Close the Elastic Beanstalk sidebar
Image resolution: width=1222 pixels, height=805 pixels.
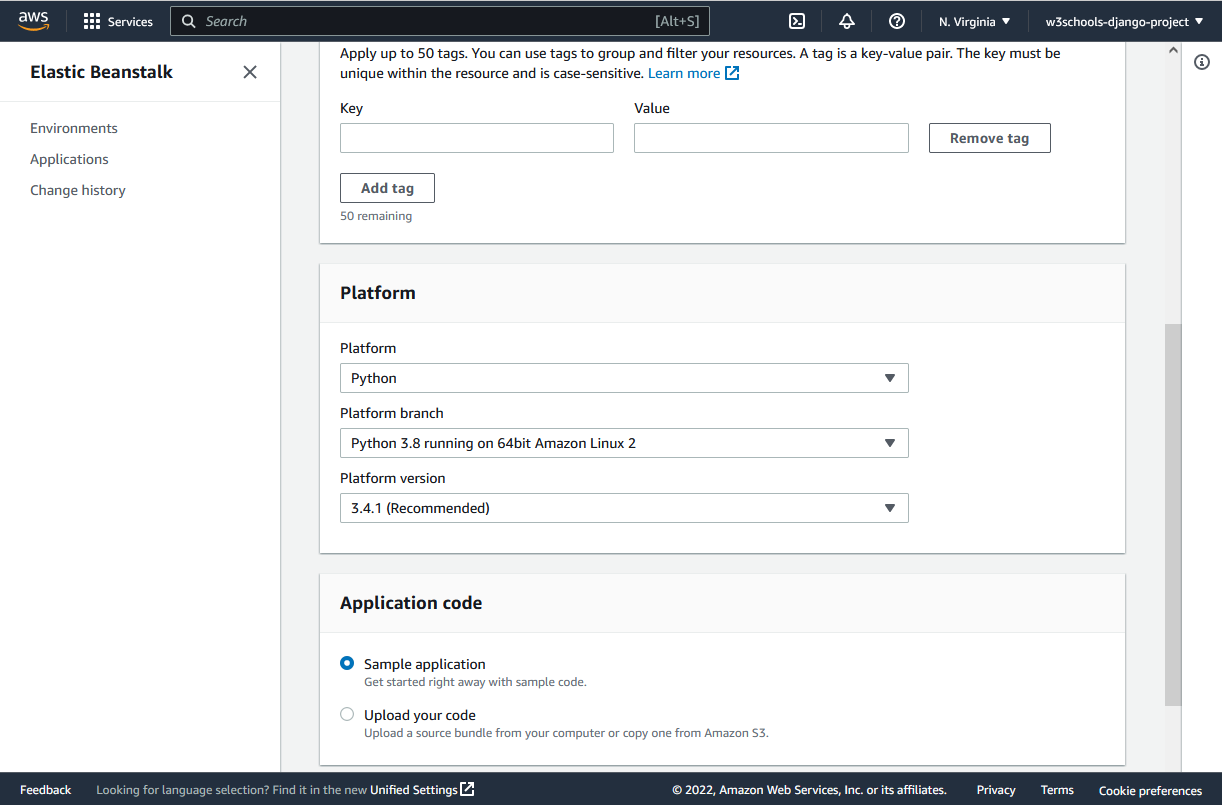pos(250,72)
